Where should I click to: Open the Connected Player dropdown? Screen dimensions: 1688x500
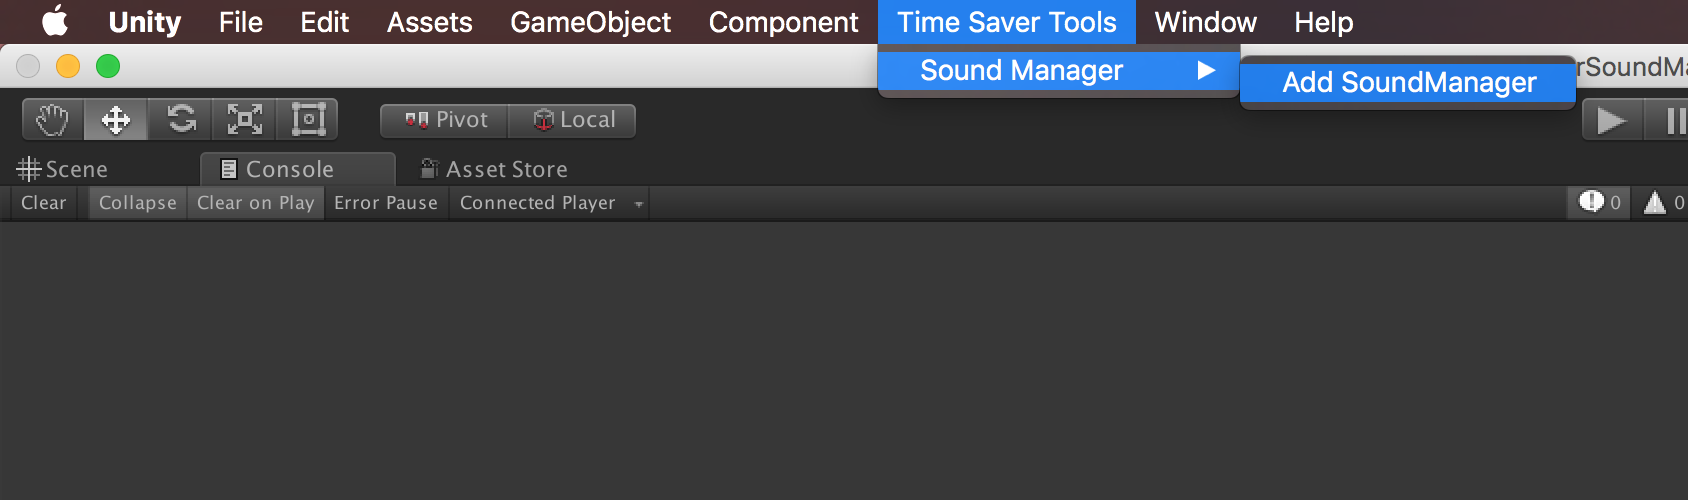(550, 203)
